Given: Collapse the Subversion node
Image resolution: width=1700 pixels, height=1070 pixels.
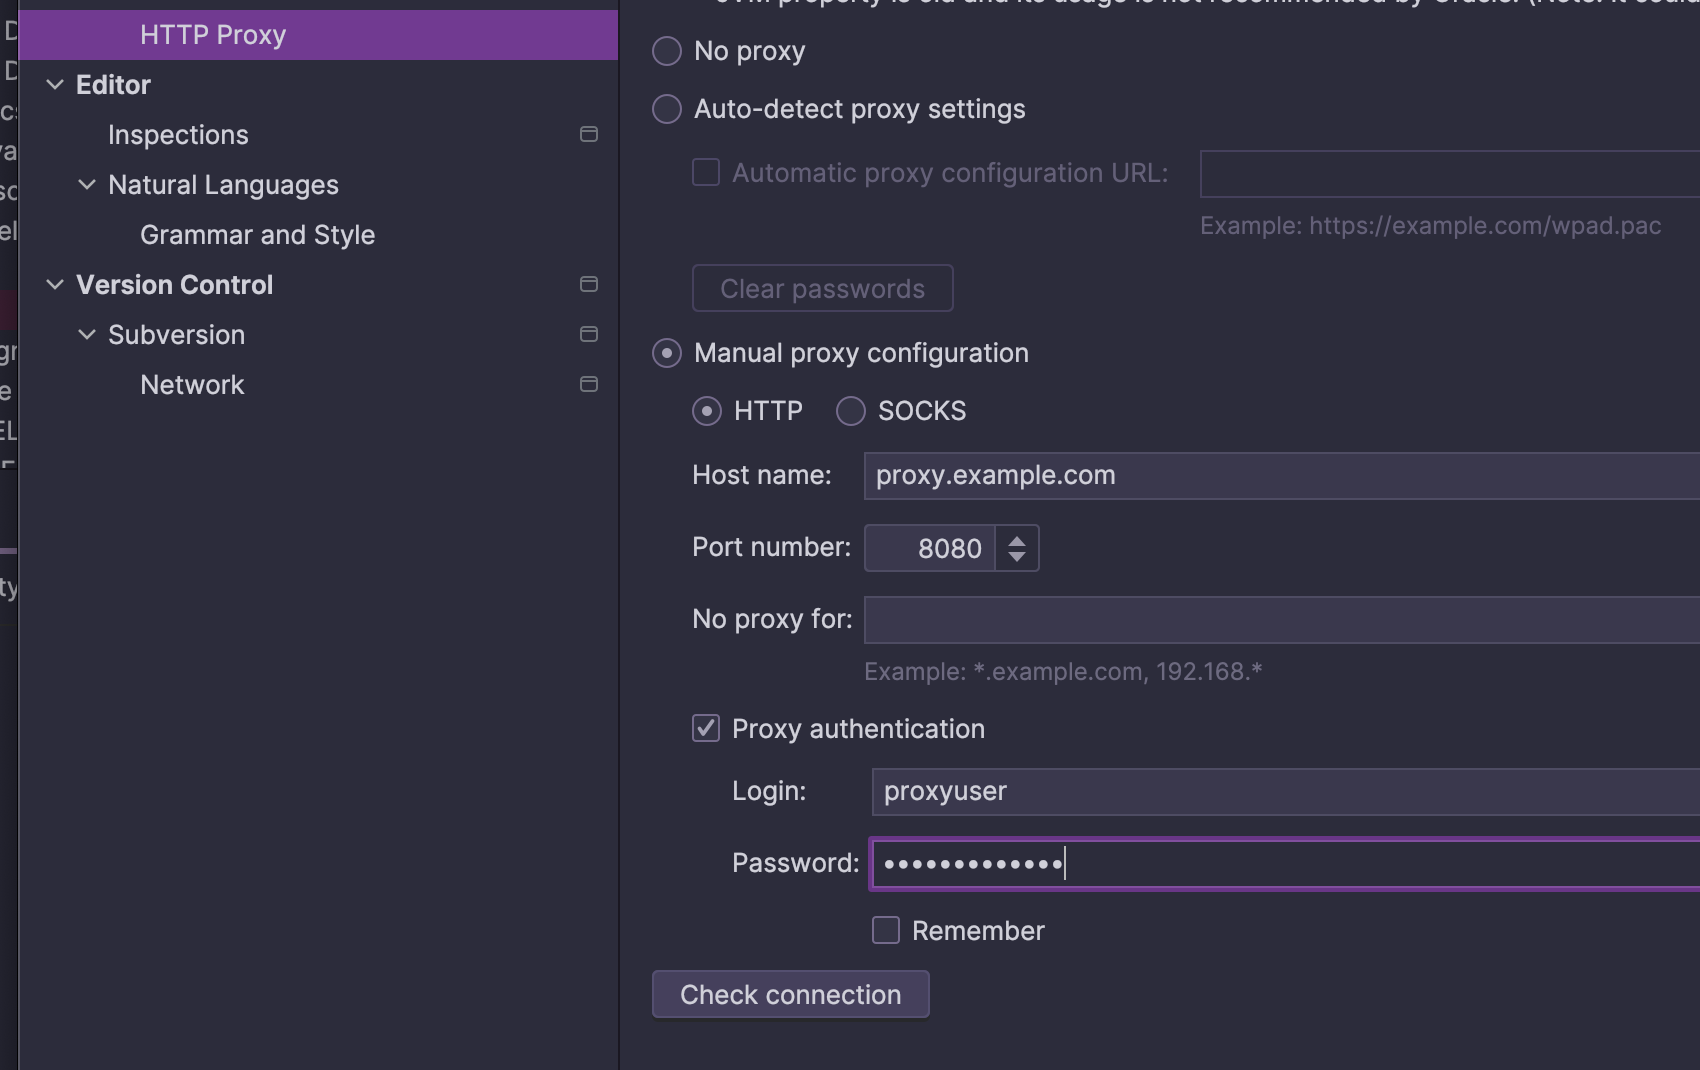Looking at the screenshot, I should pos(87,335).
